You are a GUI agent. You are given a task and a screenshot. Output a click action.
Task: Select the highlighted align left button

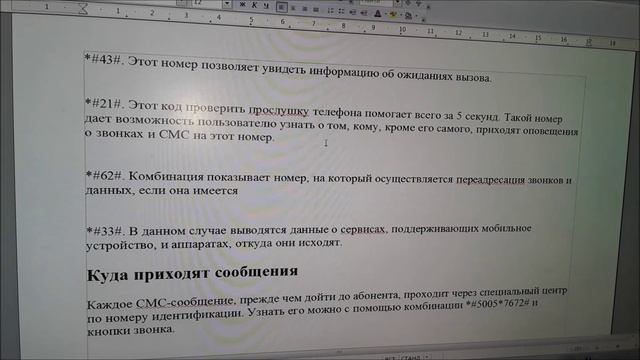click(x=282, y=7)
